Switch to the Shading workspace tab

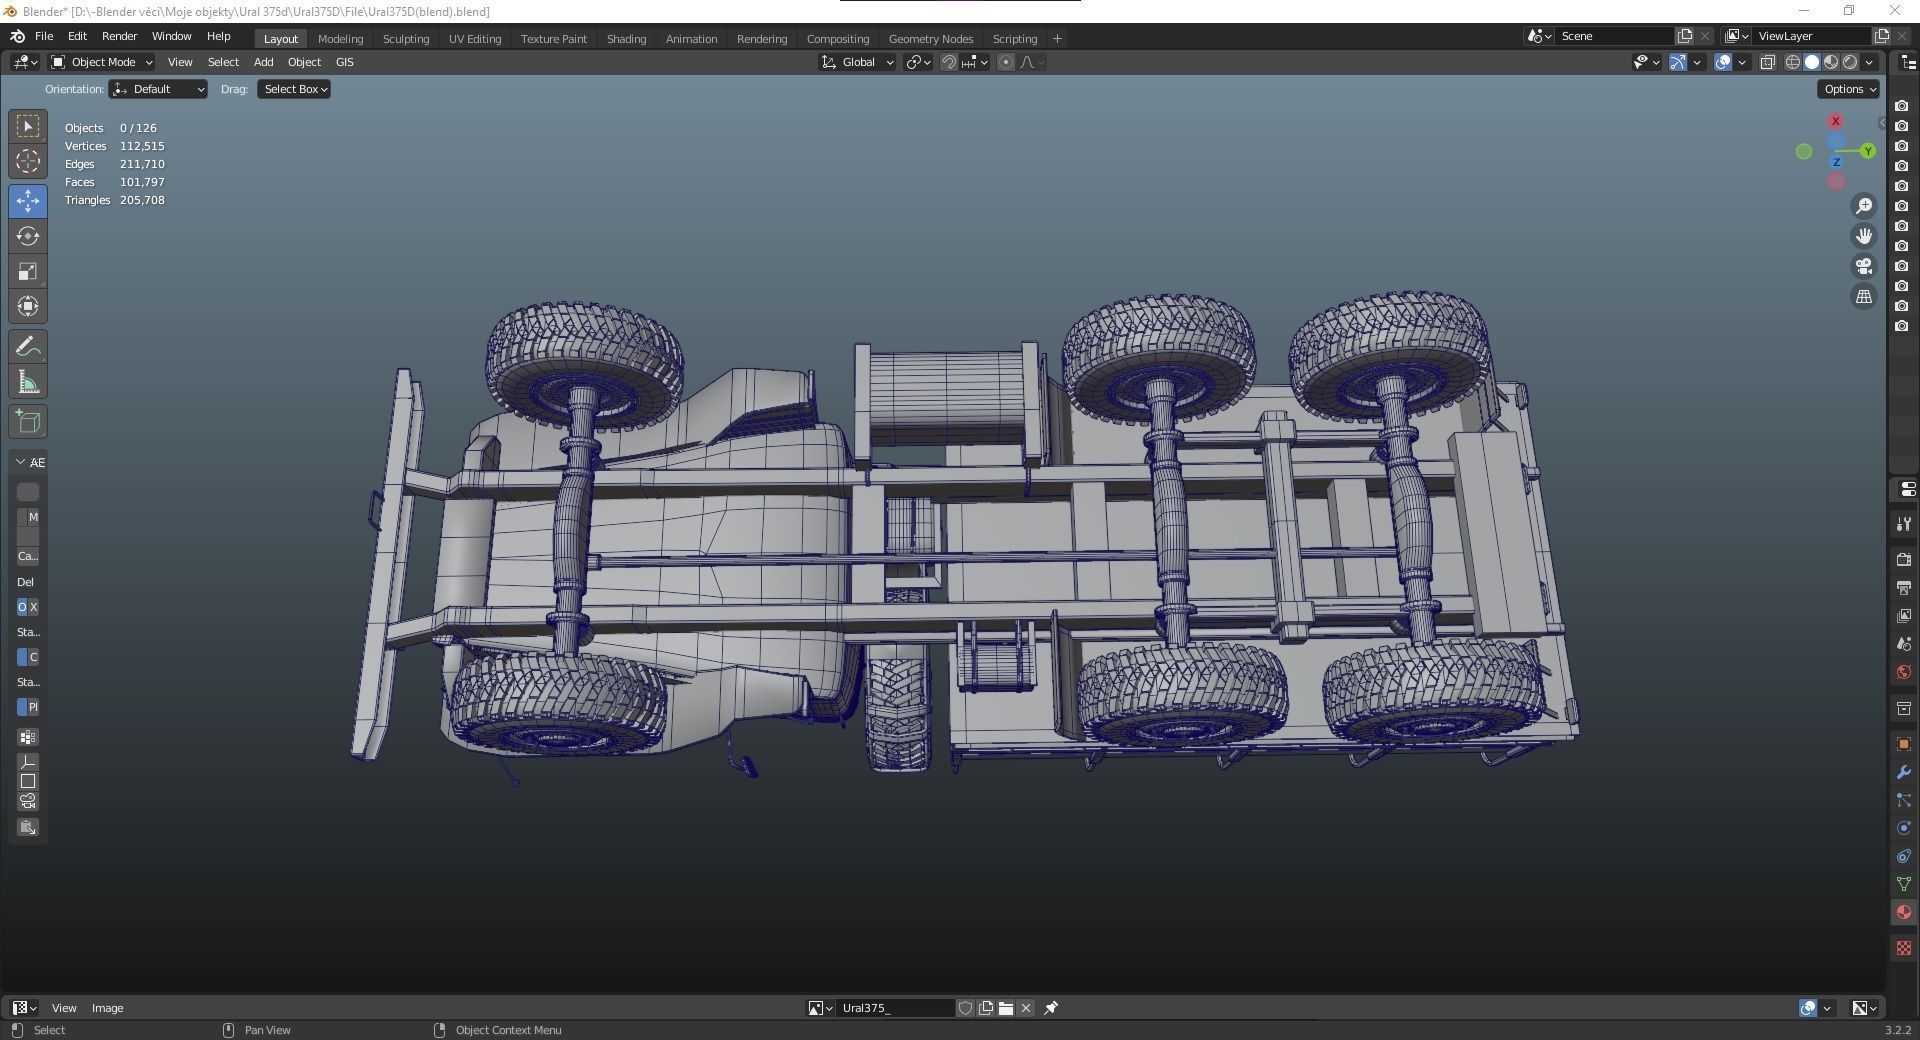pos(626,39)
